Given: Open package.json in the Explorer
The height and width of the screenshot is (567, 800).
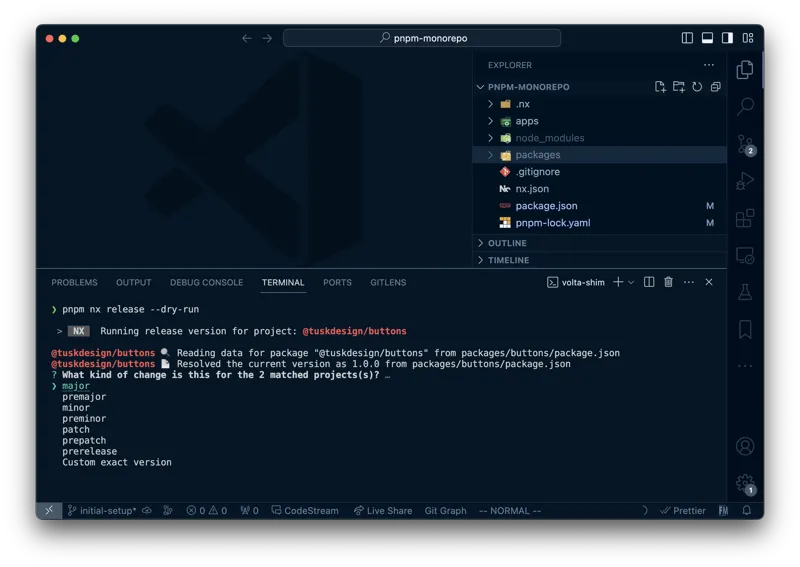Looking at the screenshot, I should 546,206.
